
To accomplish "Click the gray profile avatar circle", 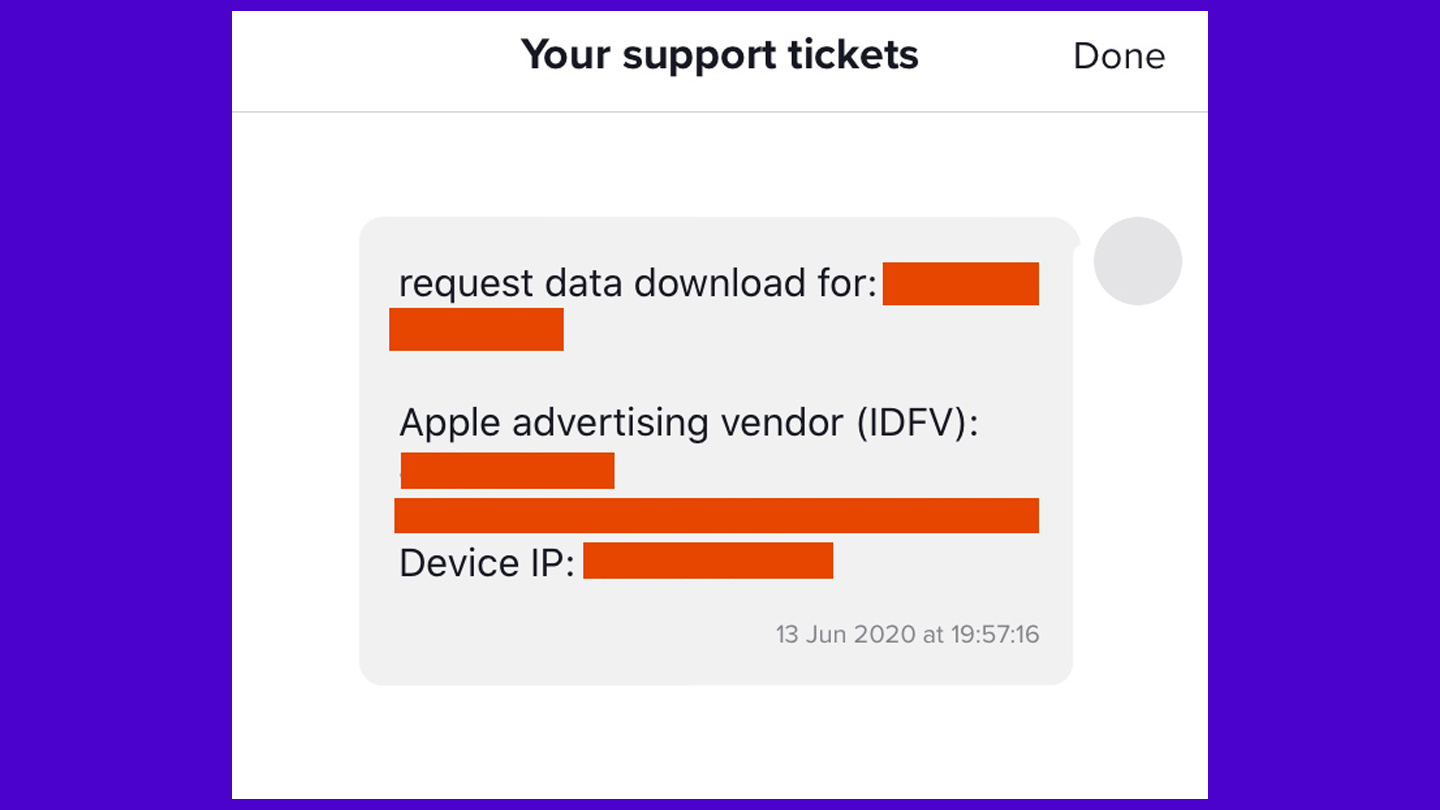I will tap(1137, 261).
